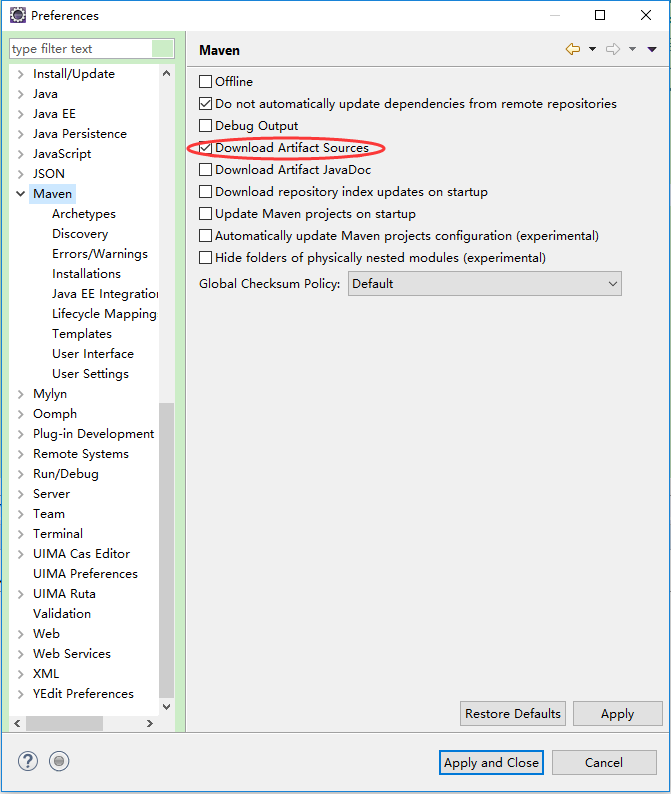Clear the filter text box button
The image size is (671, 794).
163,49
